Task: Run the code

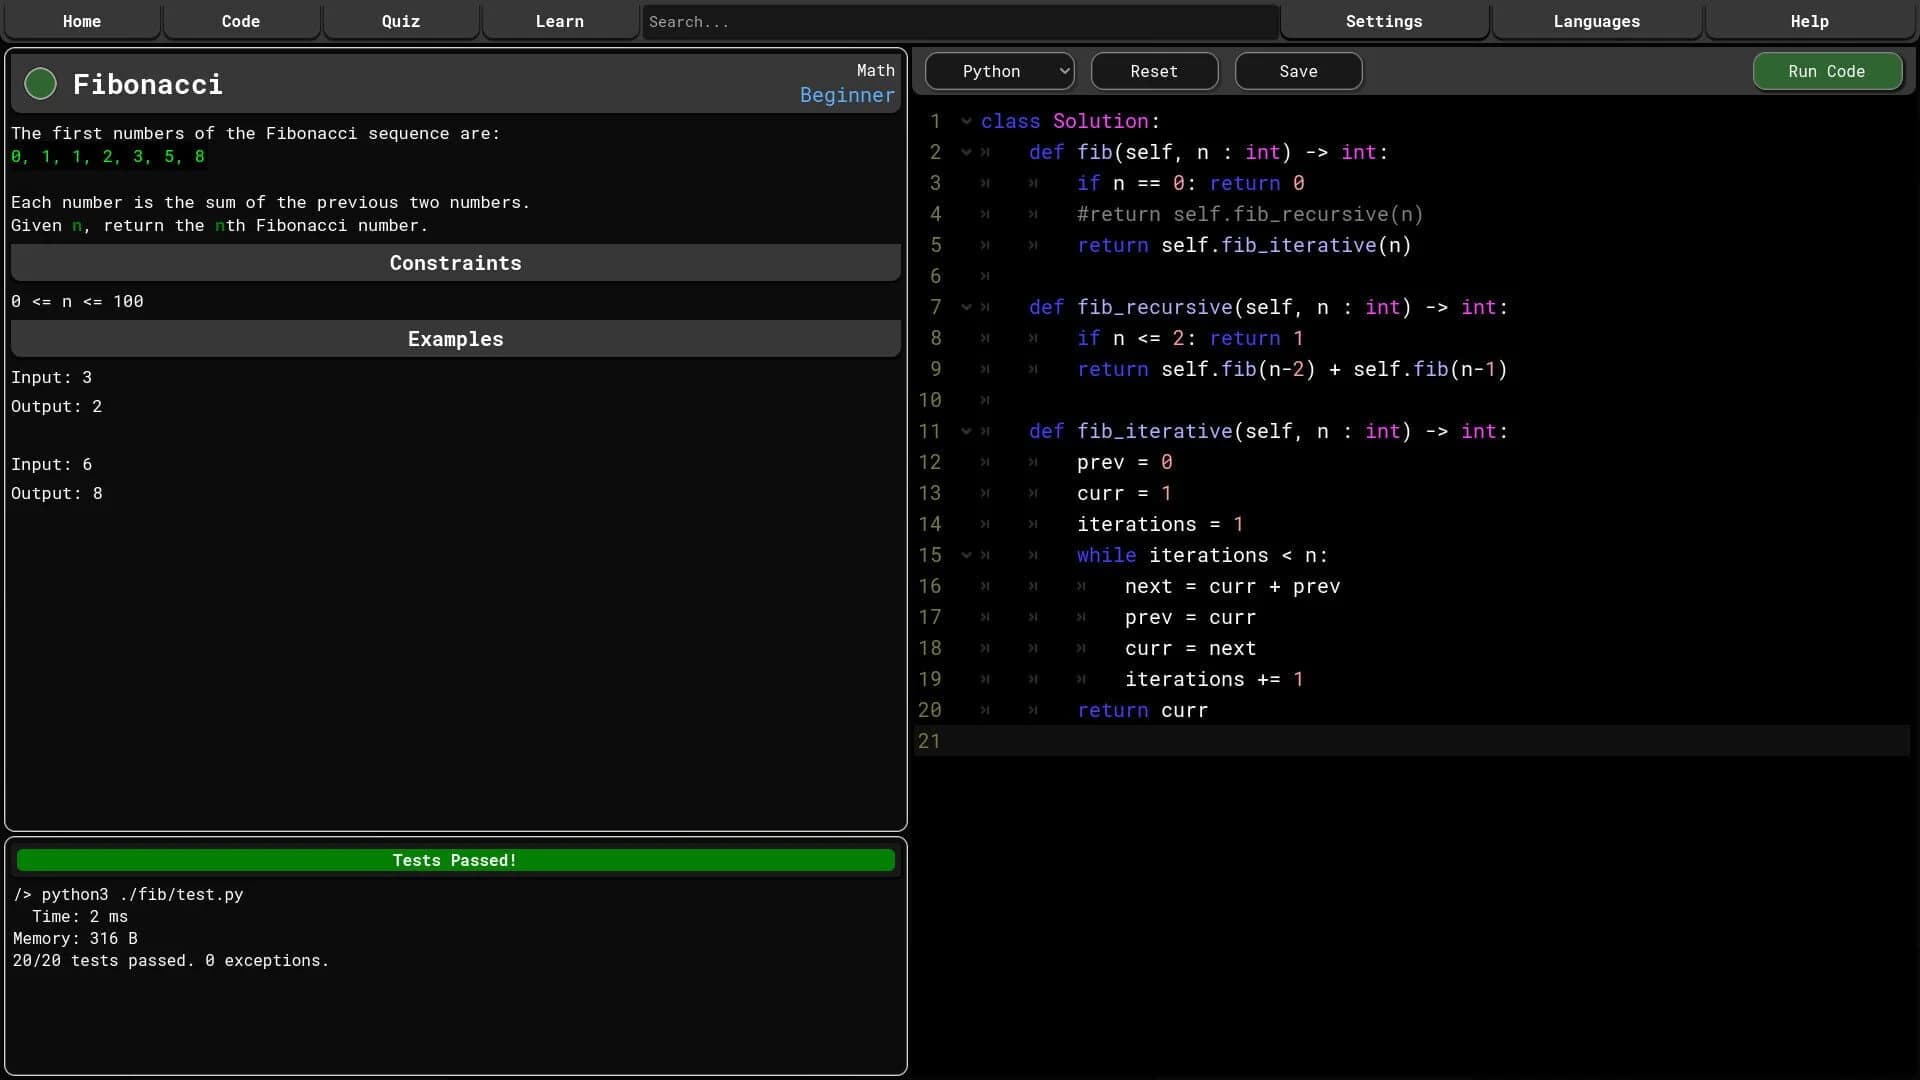Action: pos(1826,71)
